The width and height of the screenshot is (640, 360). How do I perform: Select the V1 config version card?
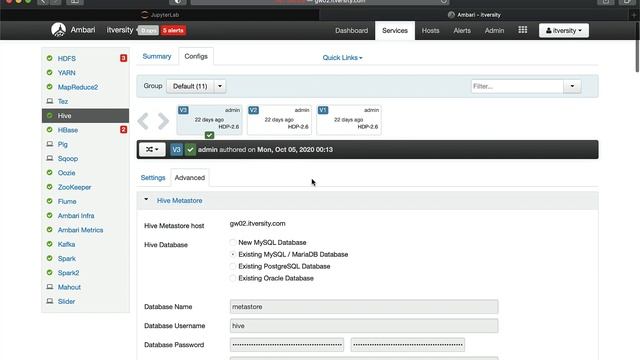[x=349, y=120]
